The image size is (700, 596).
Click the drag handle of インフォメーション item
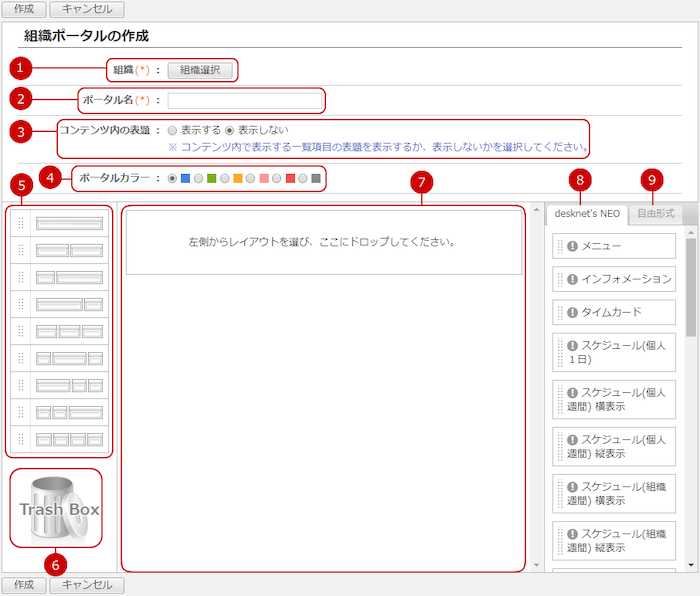pyautogui.click(x=560, y=279)
